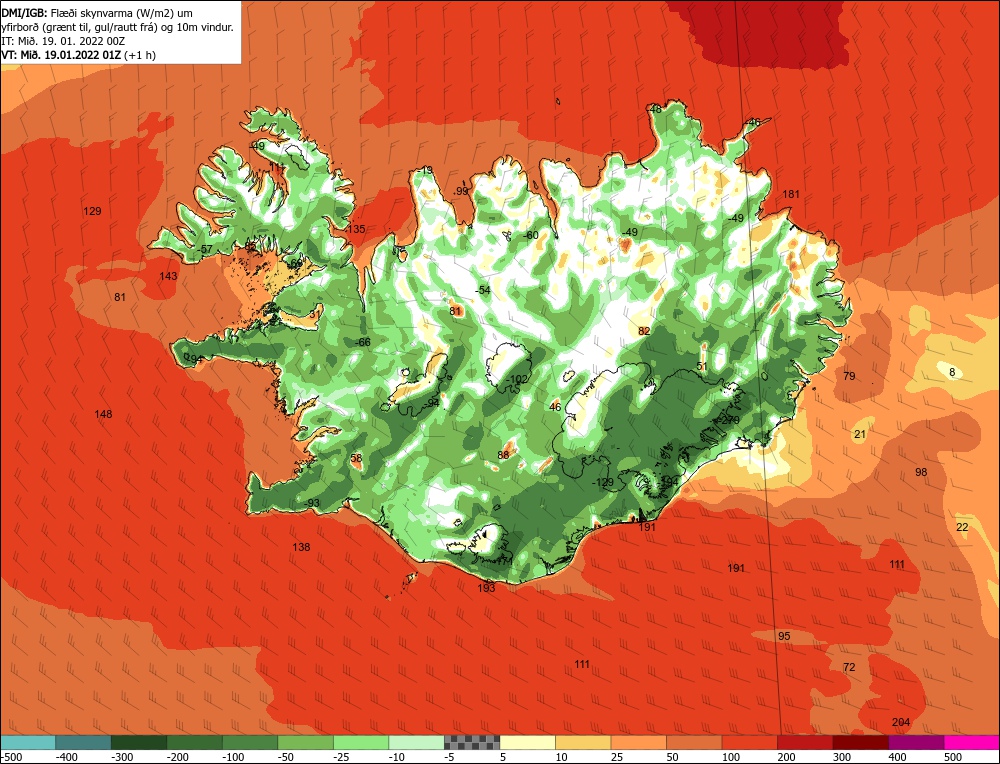
Task: Click the legend label 400
Action: click(x=897, y=756)
